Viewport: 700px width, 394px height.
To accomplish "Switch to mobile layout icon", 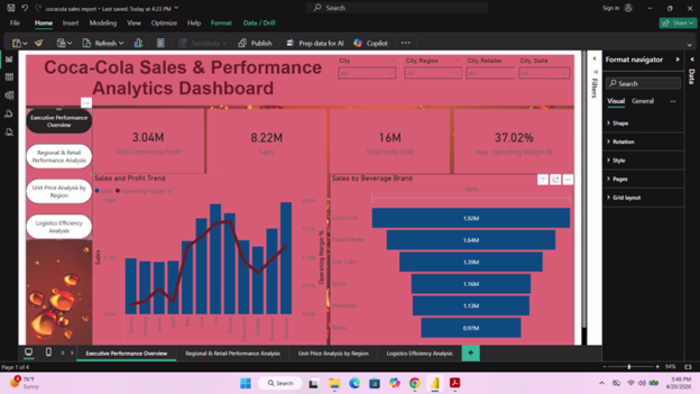I will pos(48,352).
